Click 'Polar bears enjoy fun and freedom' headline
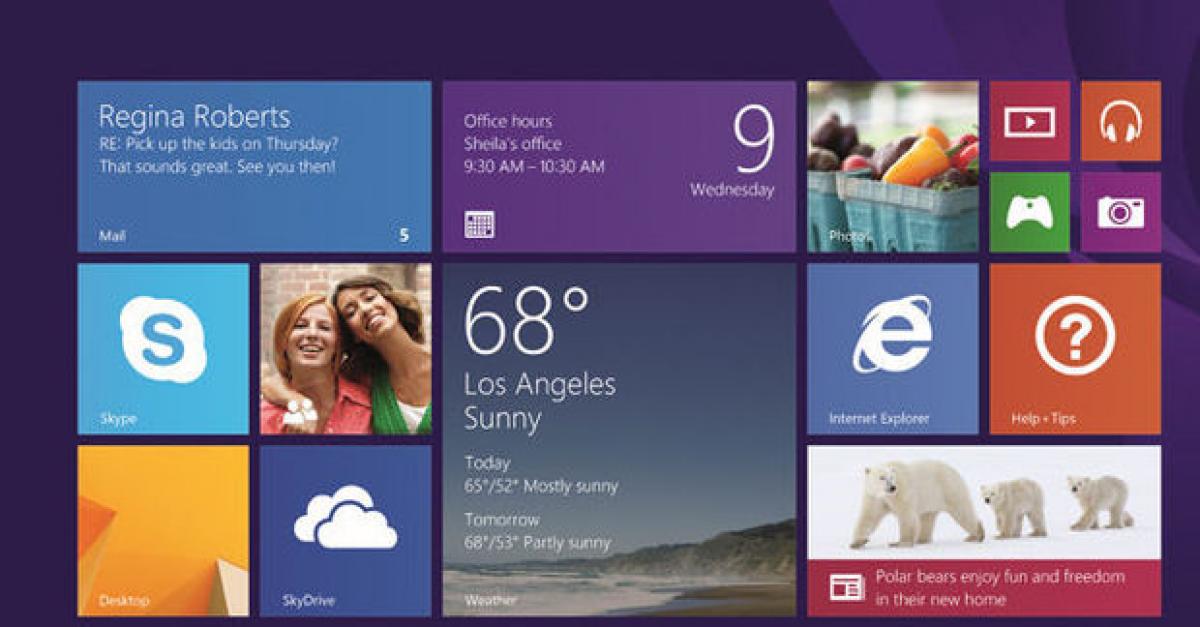This screenshot has width=1200, height=627. (x=1000, y=577)
